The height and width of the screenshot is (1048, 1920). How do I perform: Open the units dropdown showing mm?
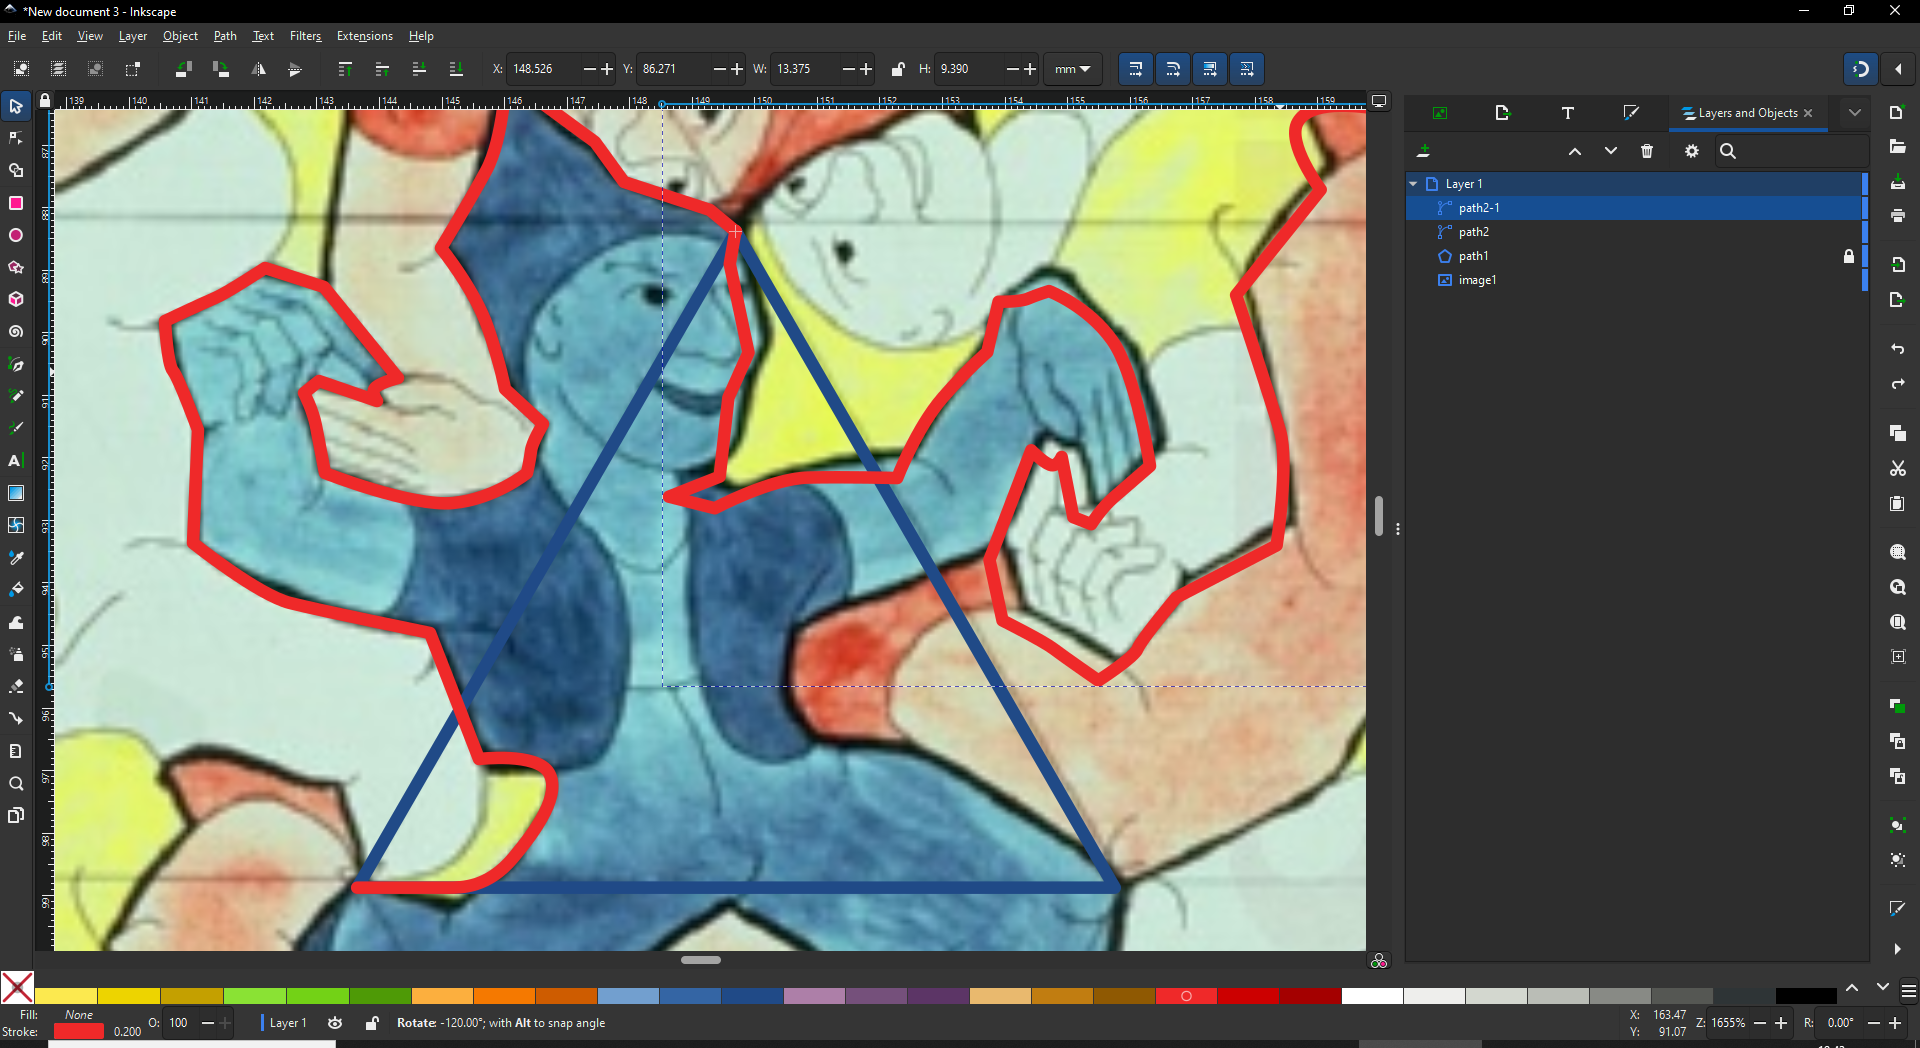(1072, 69)
